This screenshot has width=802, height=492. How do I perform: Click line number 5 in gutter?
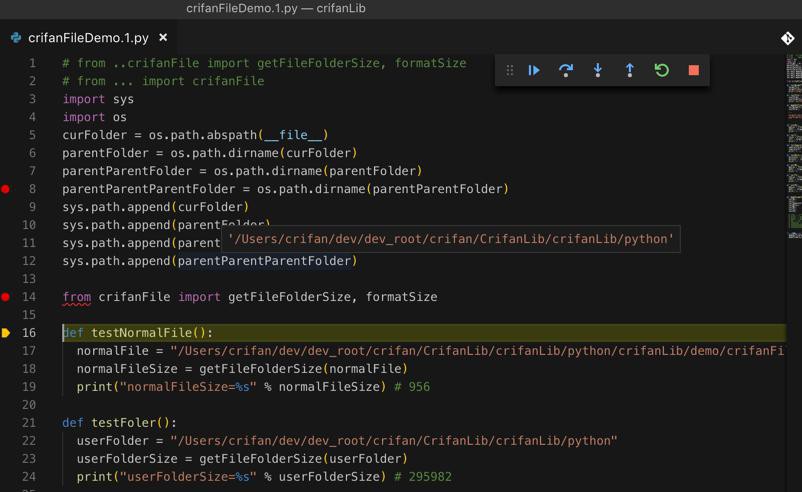click(x=32, y=135)
